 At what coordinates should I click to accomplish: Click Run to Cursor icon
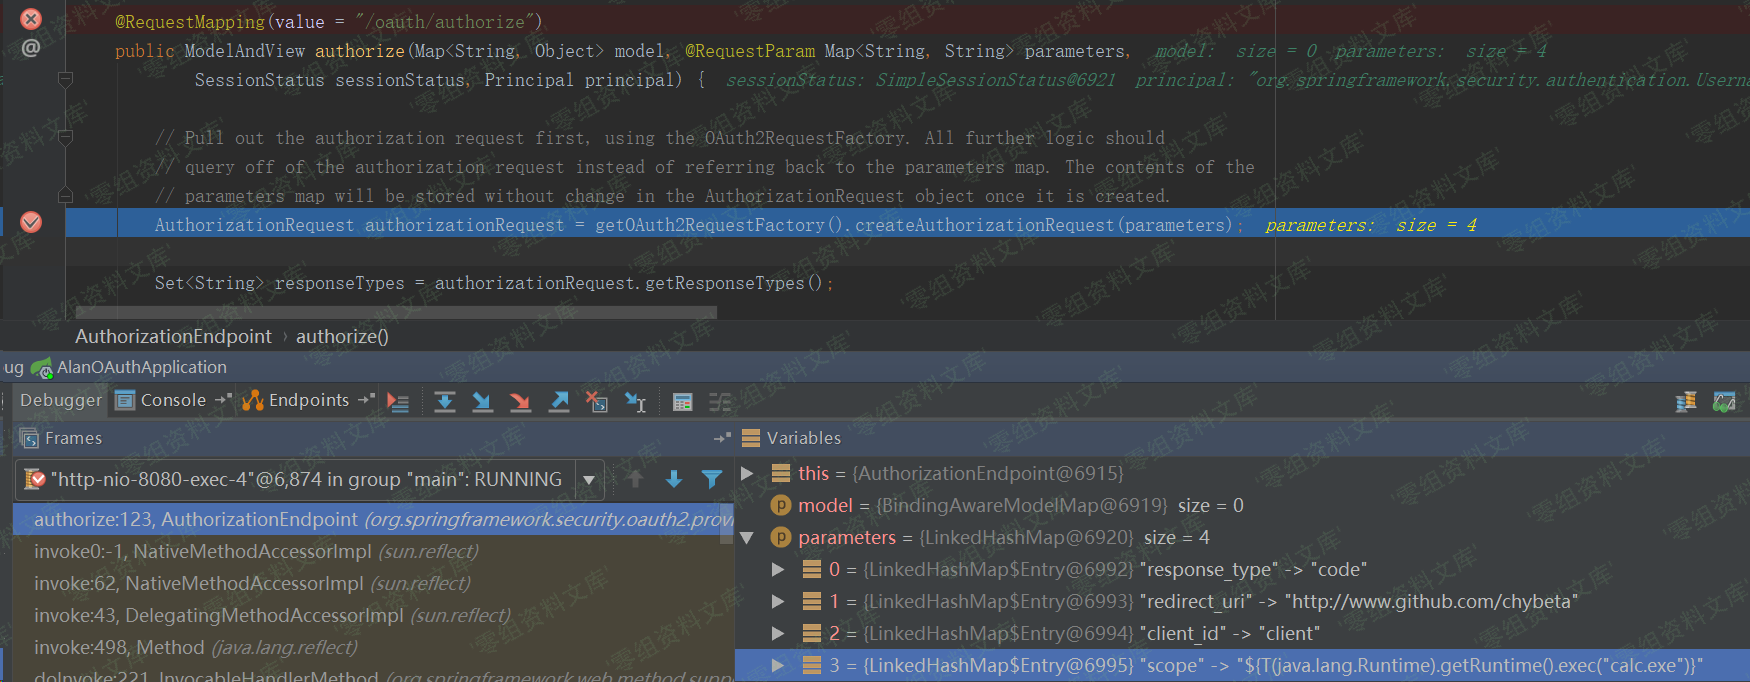(x=635, y=402)
